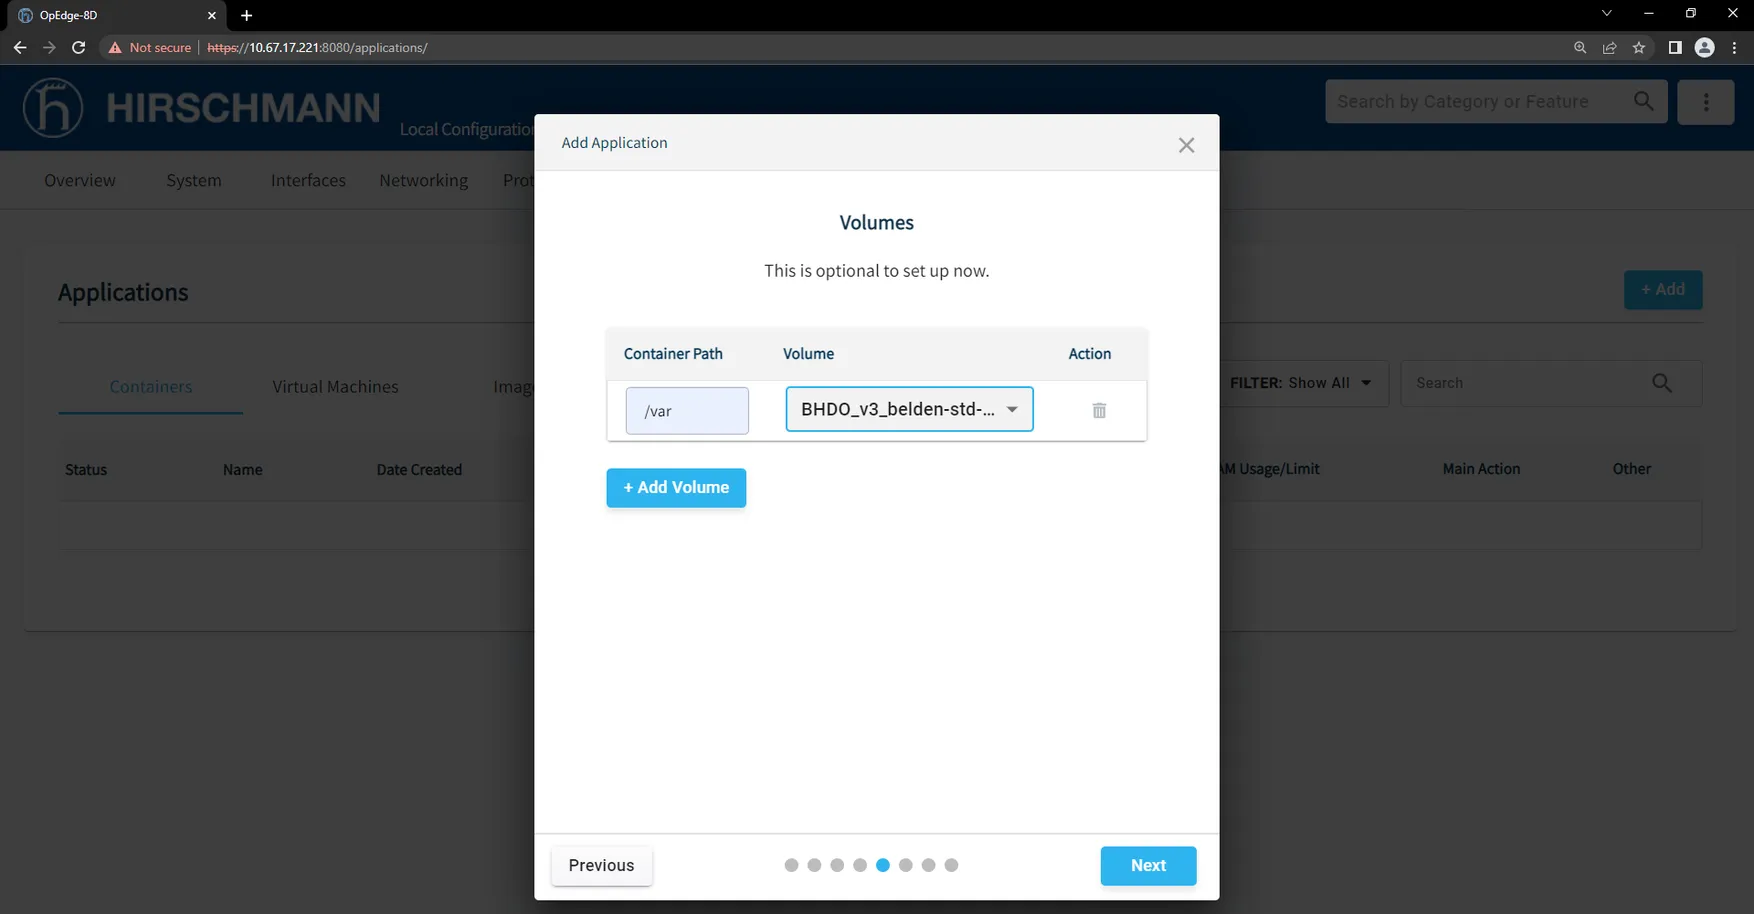Open the Interfaces menu
The image size is (1754, 914).
[x=308, y=180]
